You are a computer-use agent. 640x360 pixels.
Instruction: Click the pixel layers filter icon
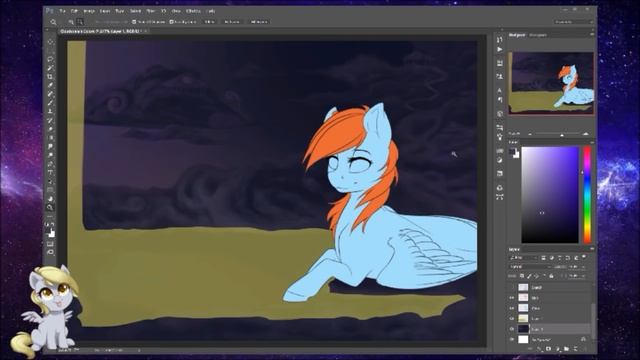click(544, 258)
